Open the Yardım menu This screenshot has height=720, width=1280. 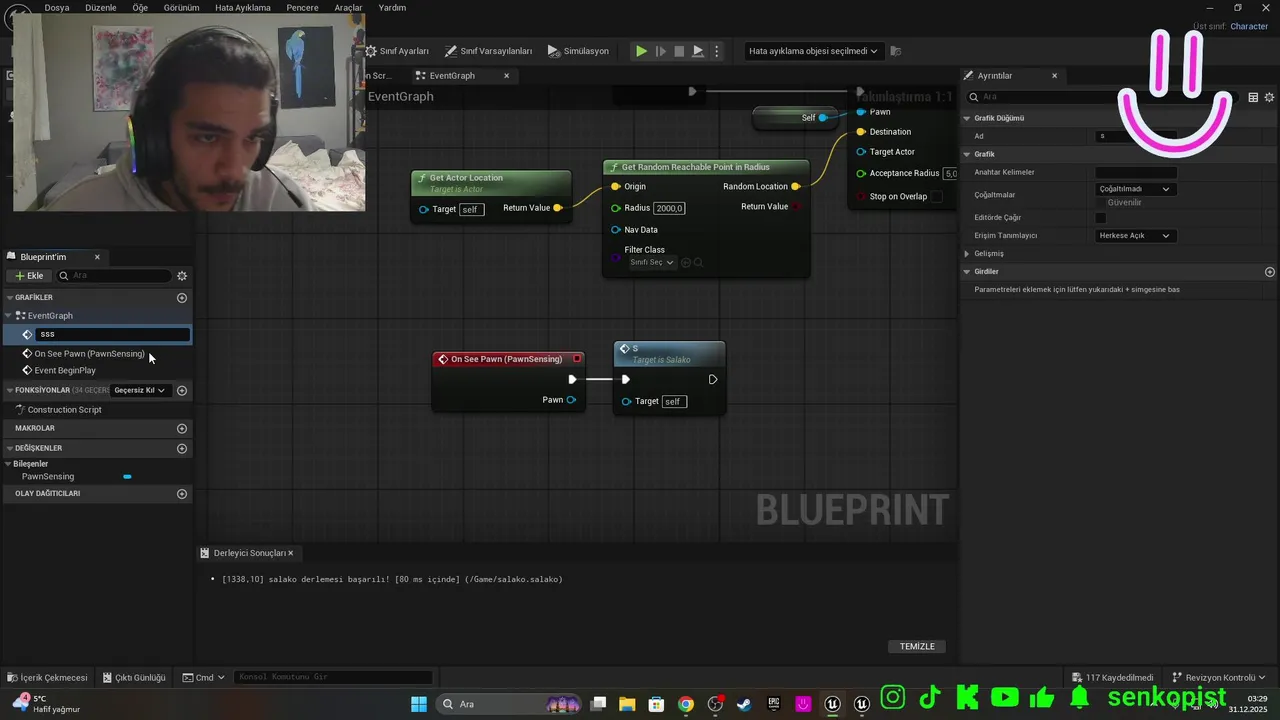click(393, 7)
